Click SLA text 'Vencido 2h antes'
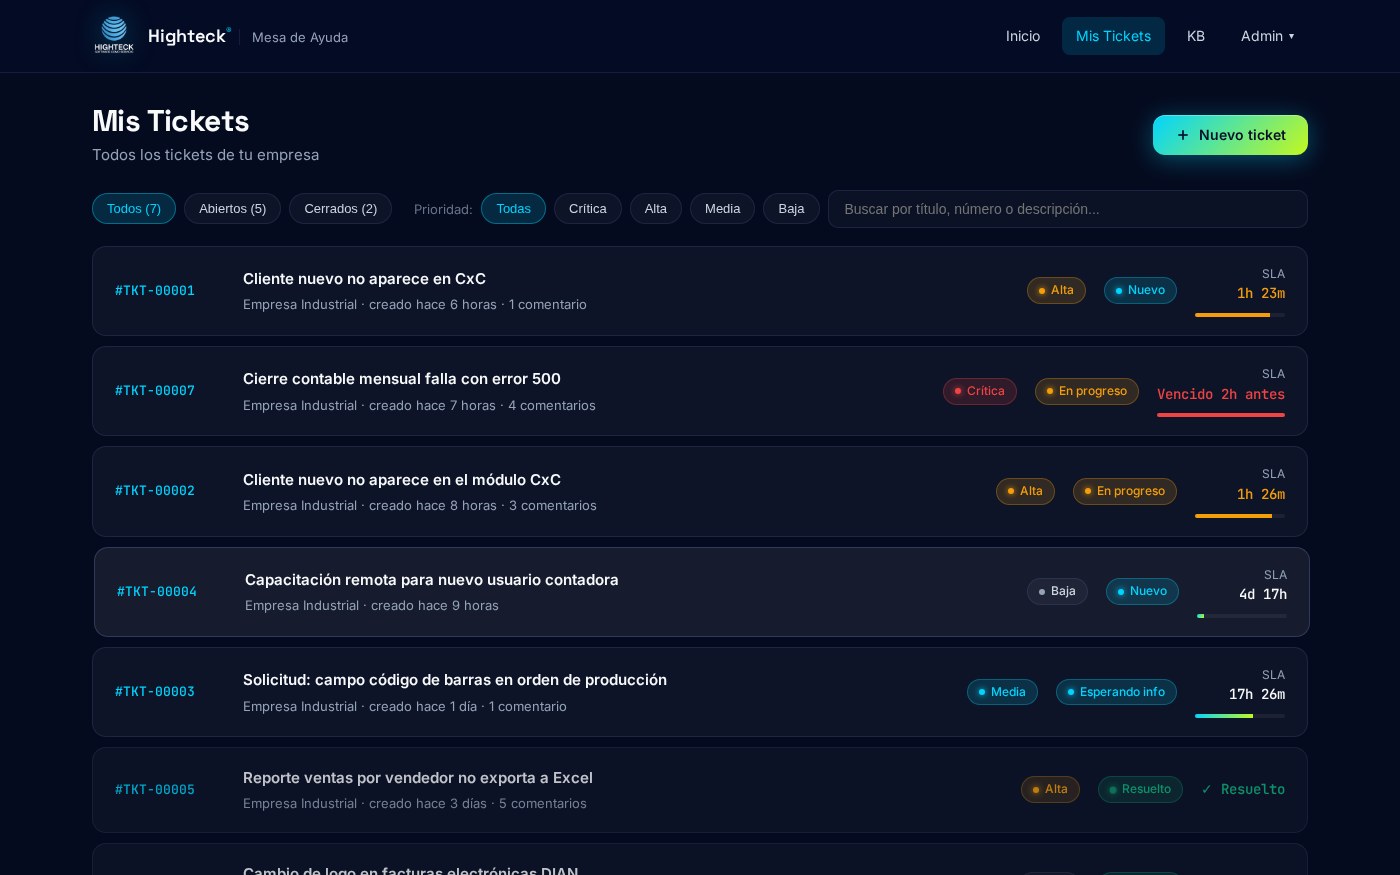The height and width of the screenshot is (875, 1400). (x=1221, y=394)
